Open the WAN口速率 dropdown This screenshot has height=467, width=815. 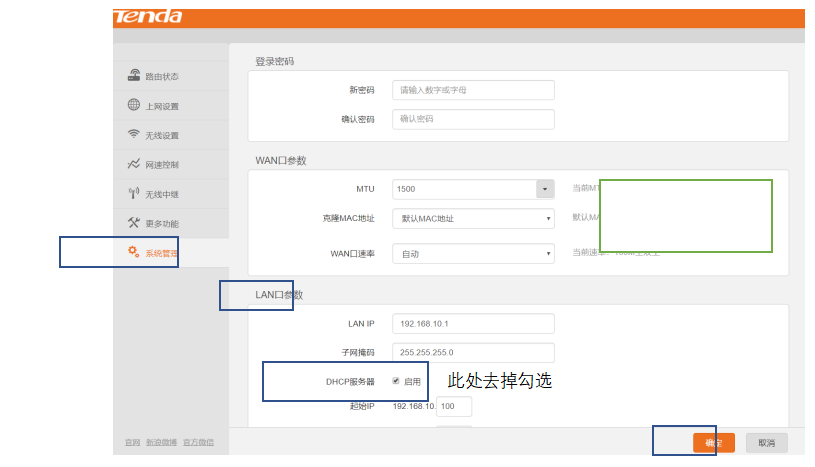[x=472, y=254]
